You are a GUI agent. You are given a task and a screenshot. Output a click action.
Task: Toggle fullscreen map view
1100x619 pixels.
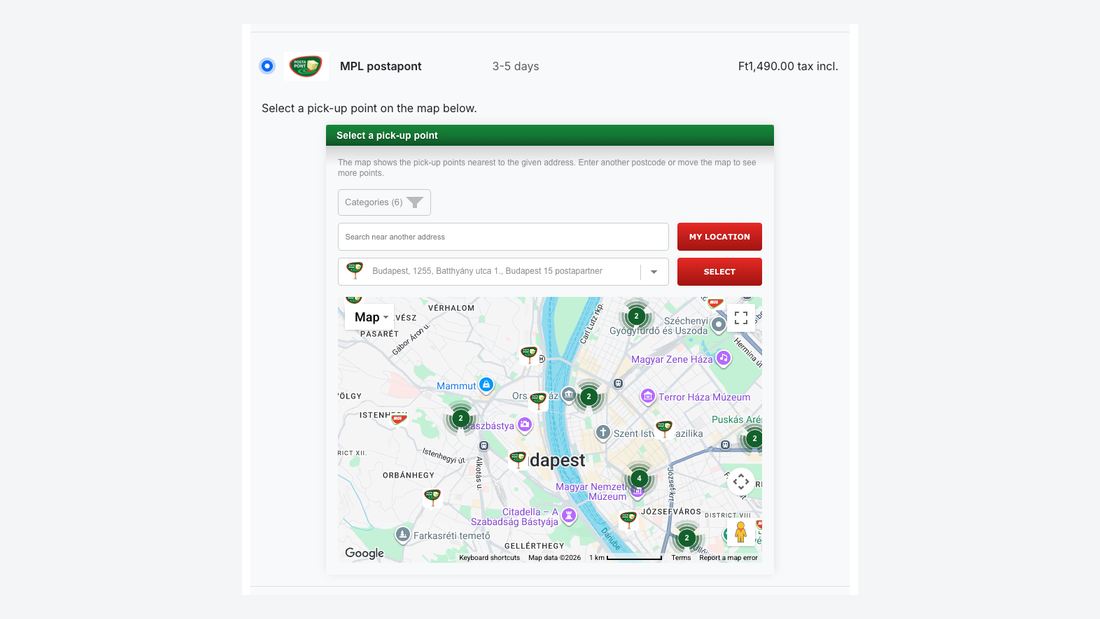[741, 318]
